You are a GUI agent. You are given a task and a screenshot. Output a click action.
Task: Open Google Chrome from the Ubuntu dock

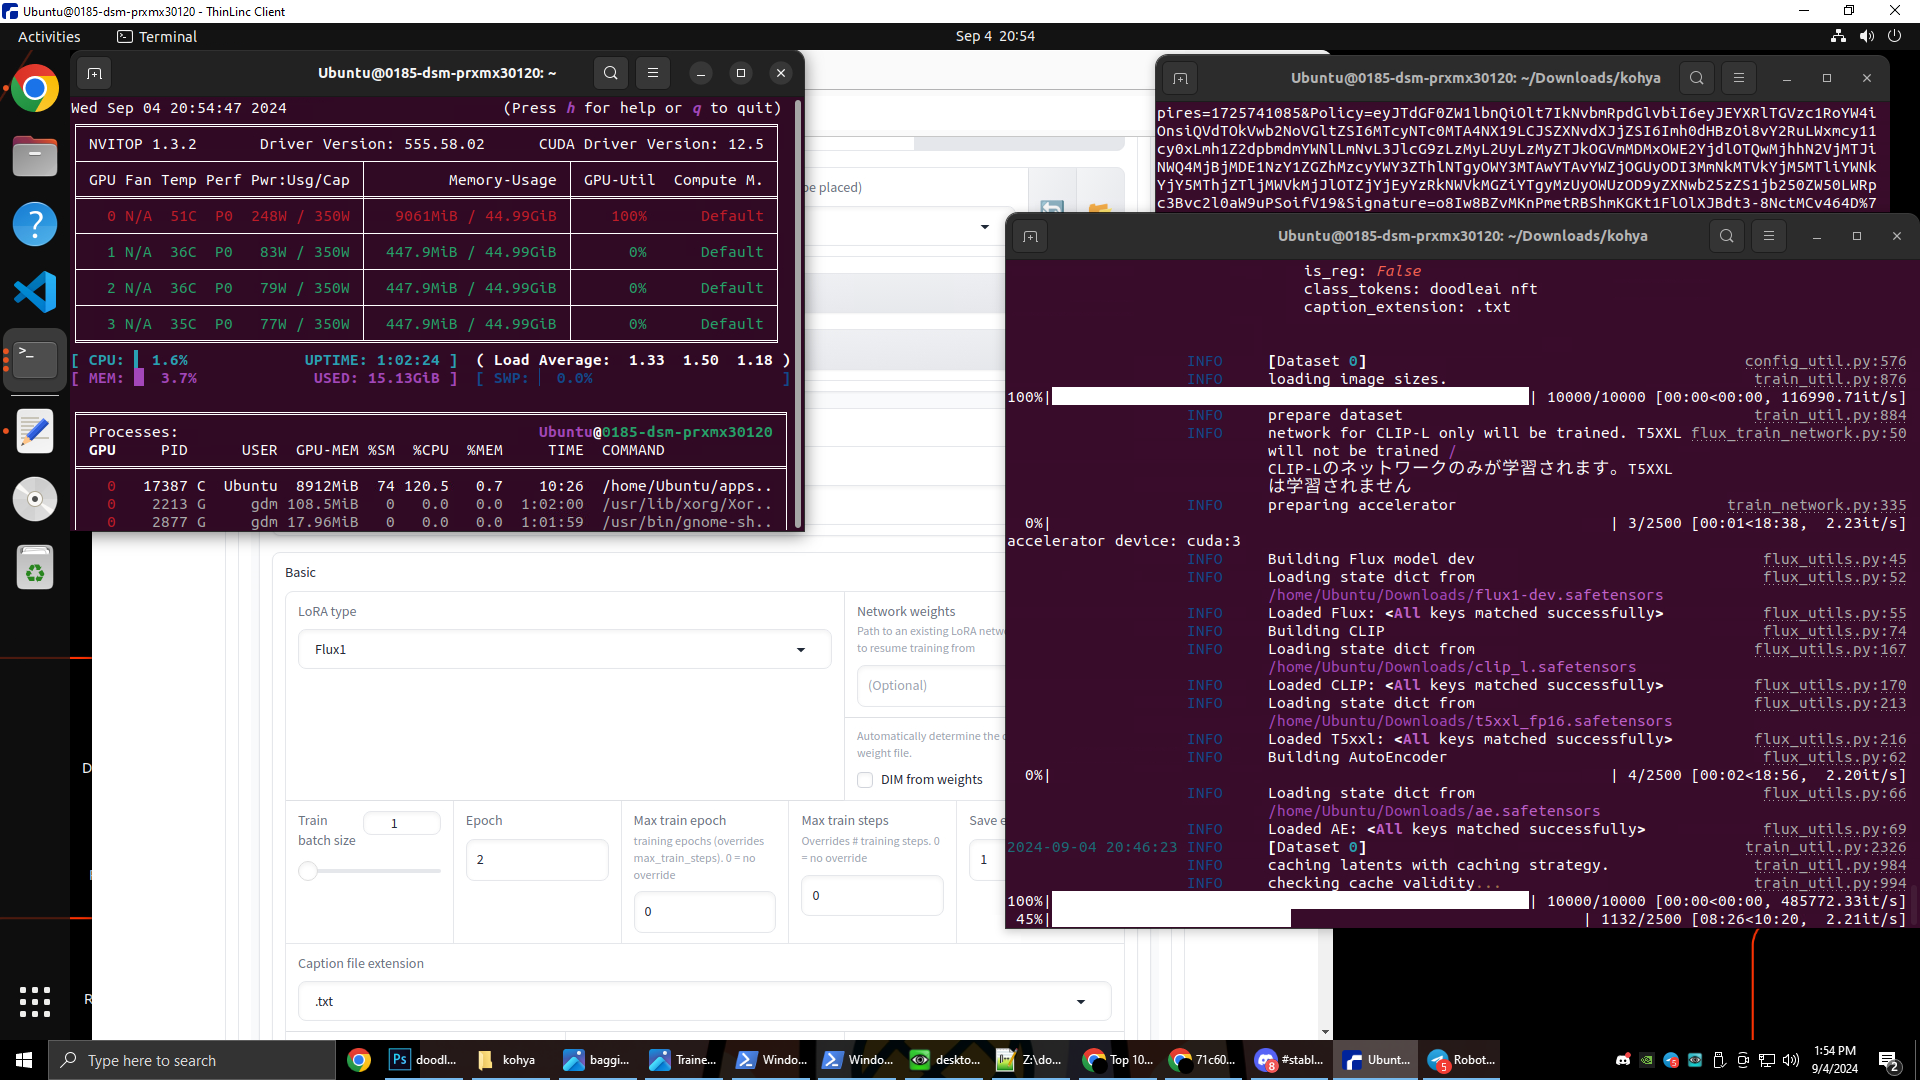click(x=35, y=90)
